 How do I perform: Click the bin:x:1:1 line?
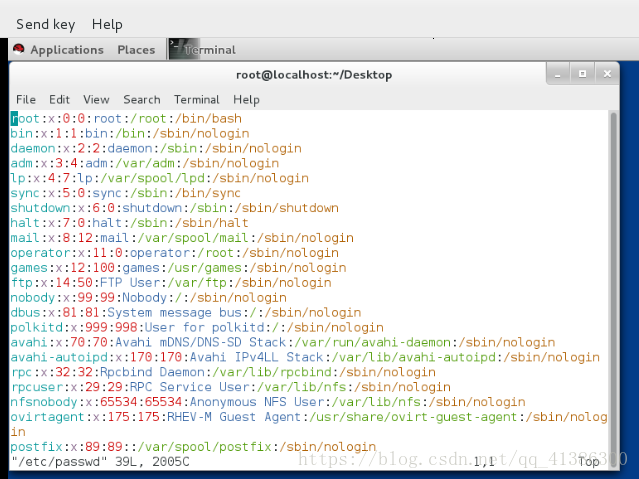click(x=130, y=133)
